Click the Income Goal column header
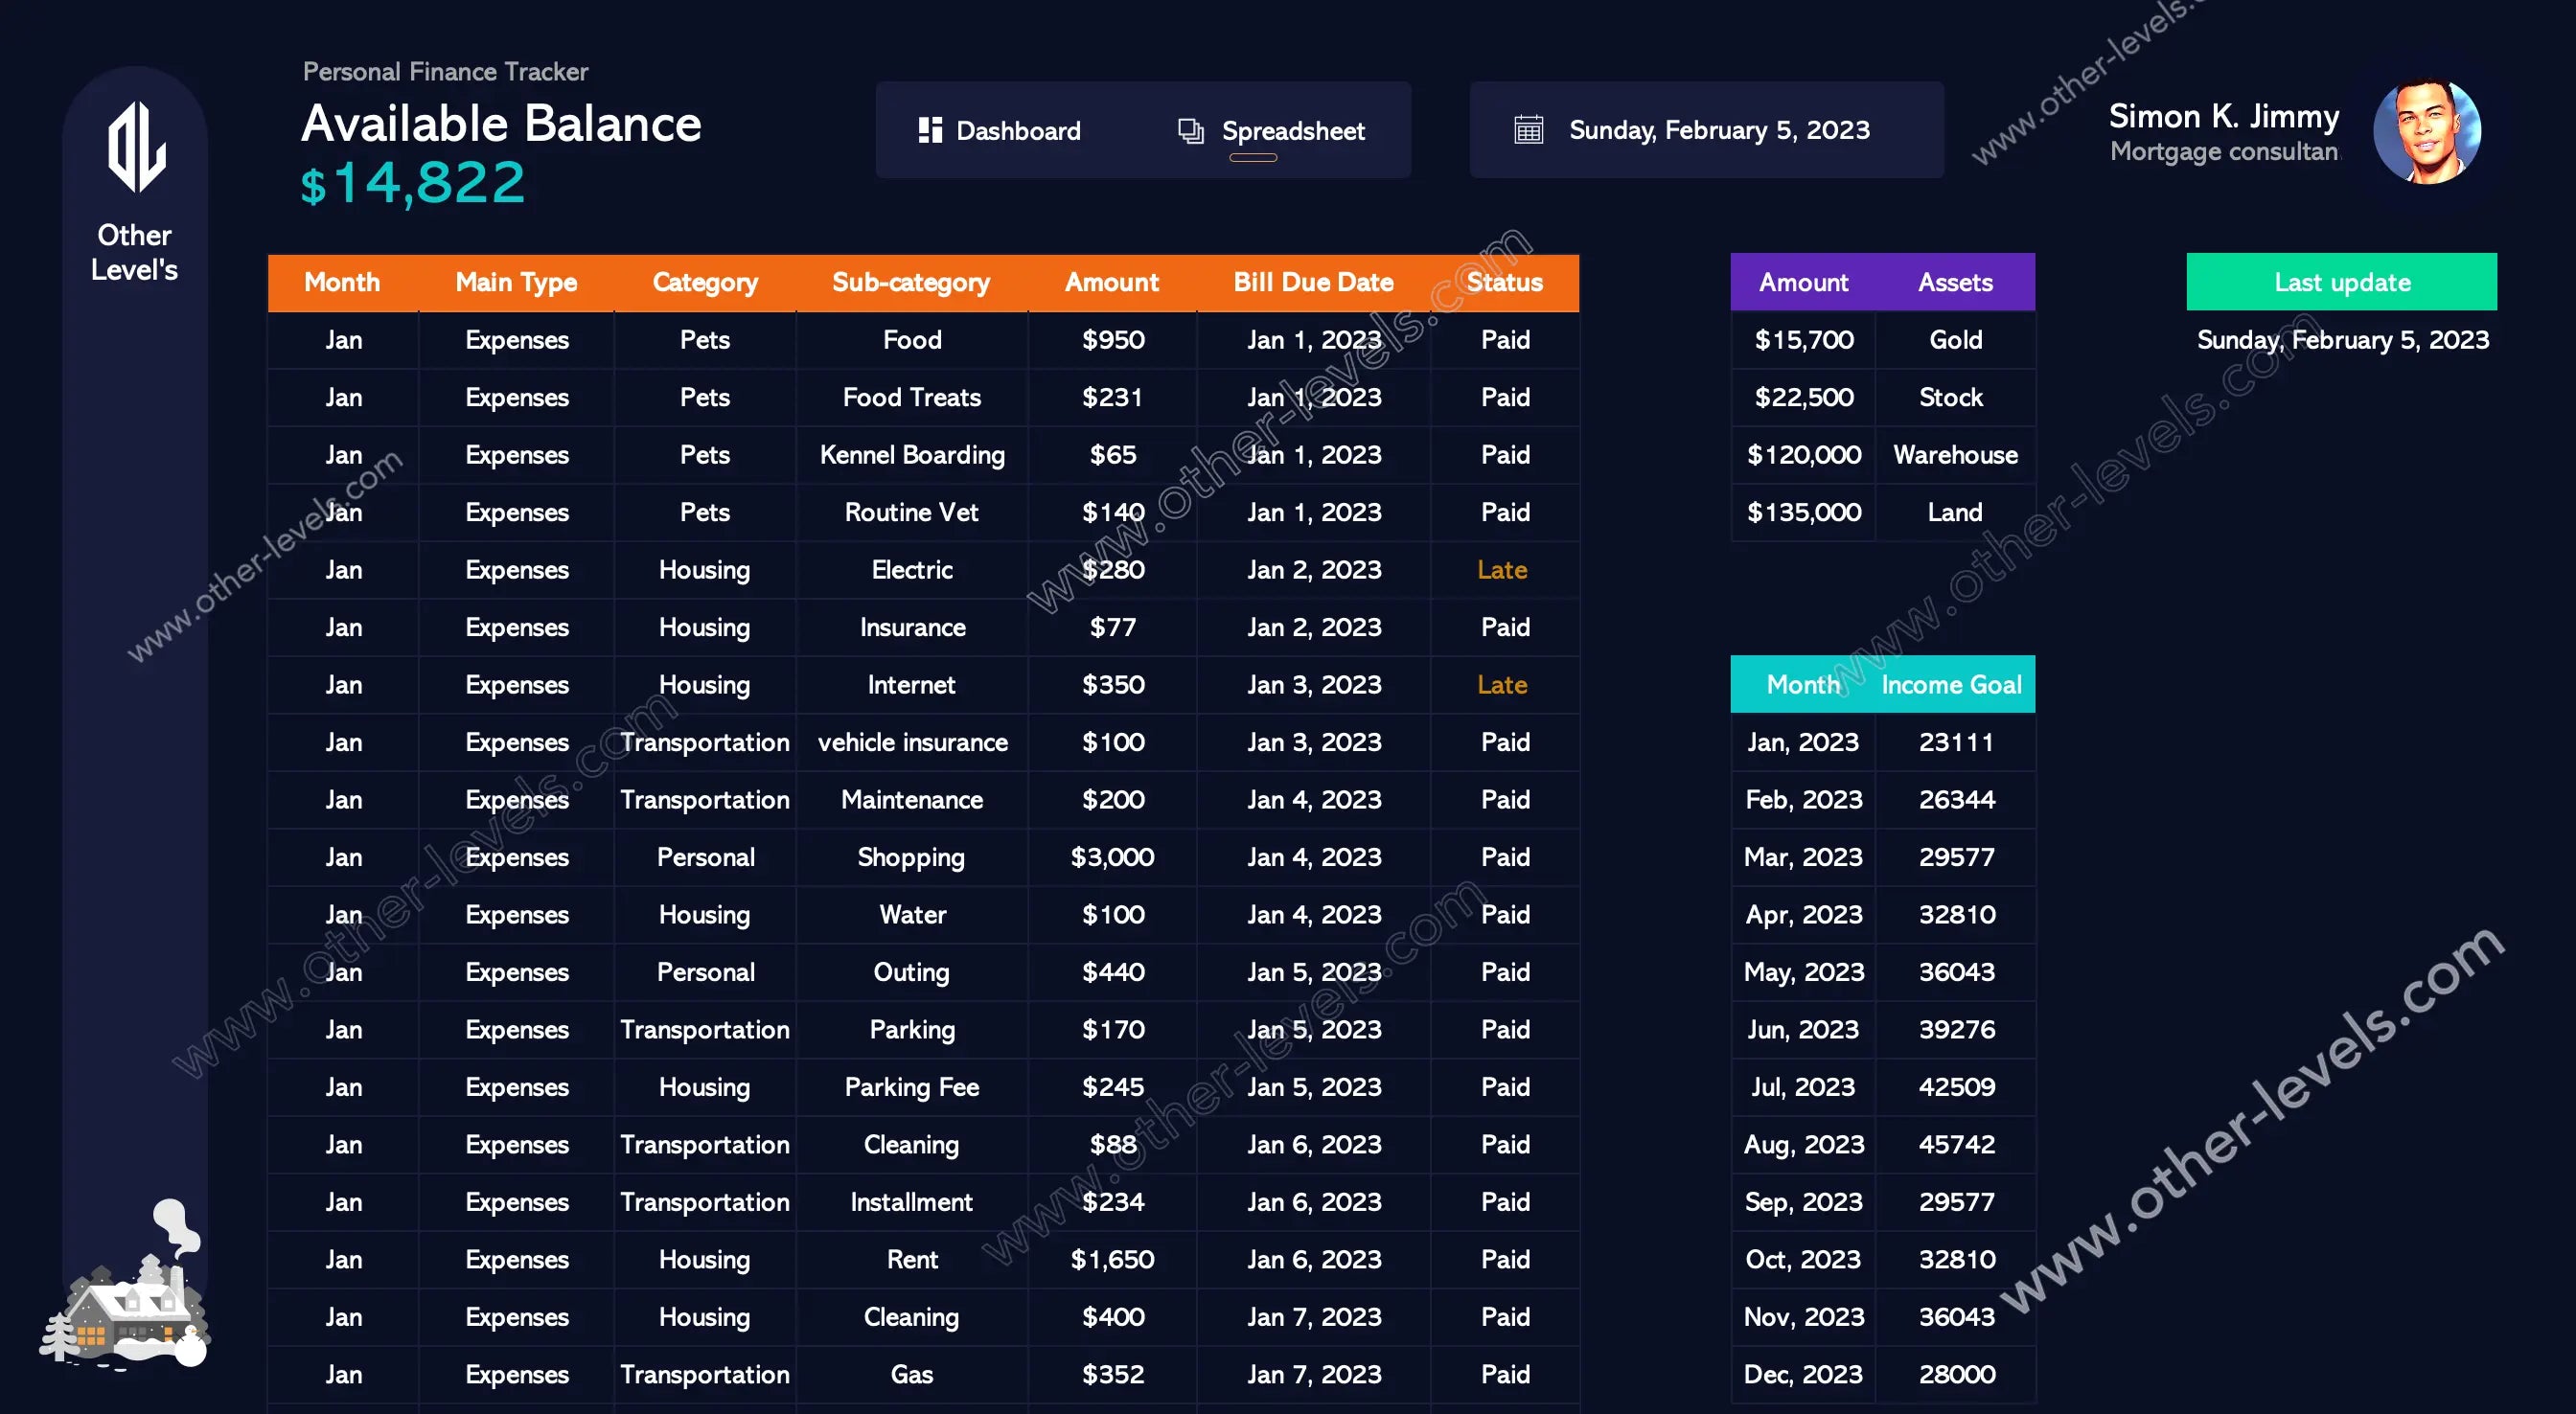This screenshot has width=2576, height=1414. (1950, 685)
